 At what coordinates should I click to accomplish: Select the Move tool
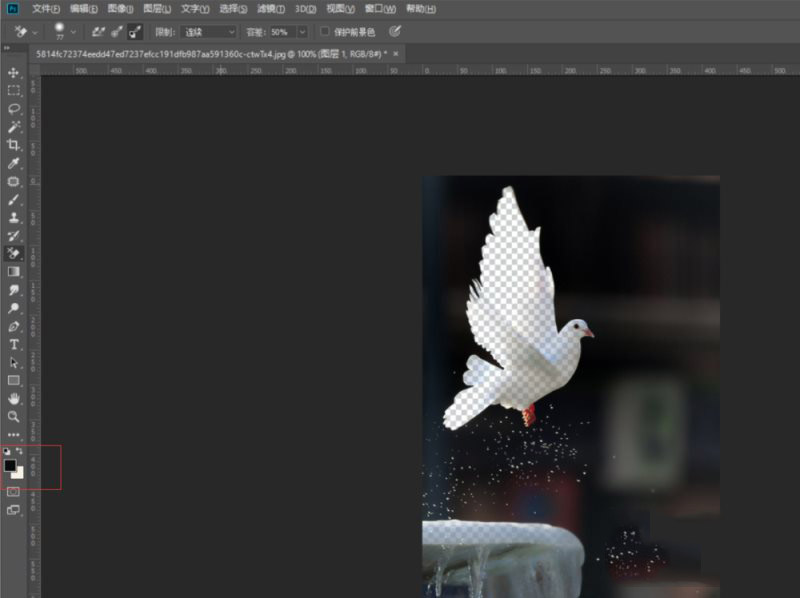pyautogui.click(x=14, y=73)
